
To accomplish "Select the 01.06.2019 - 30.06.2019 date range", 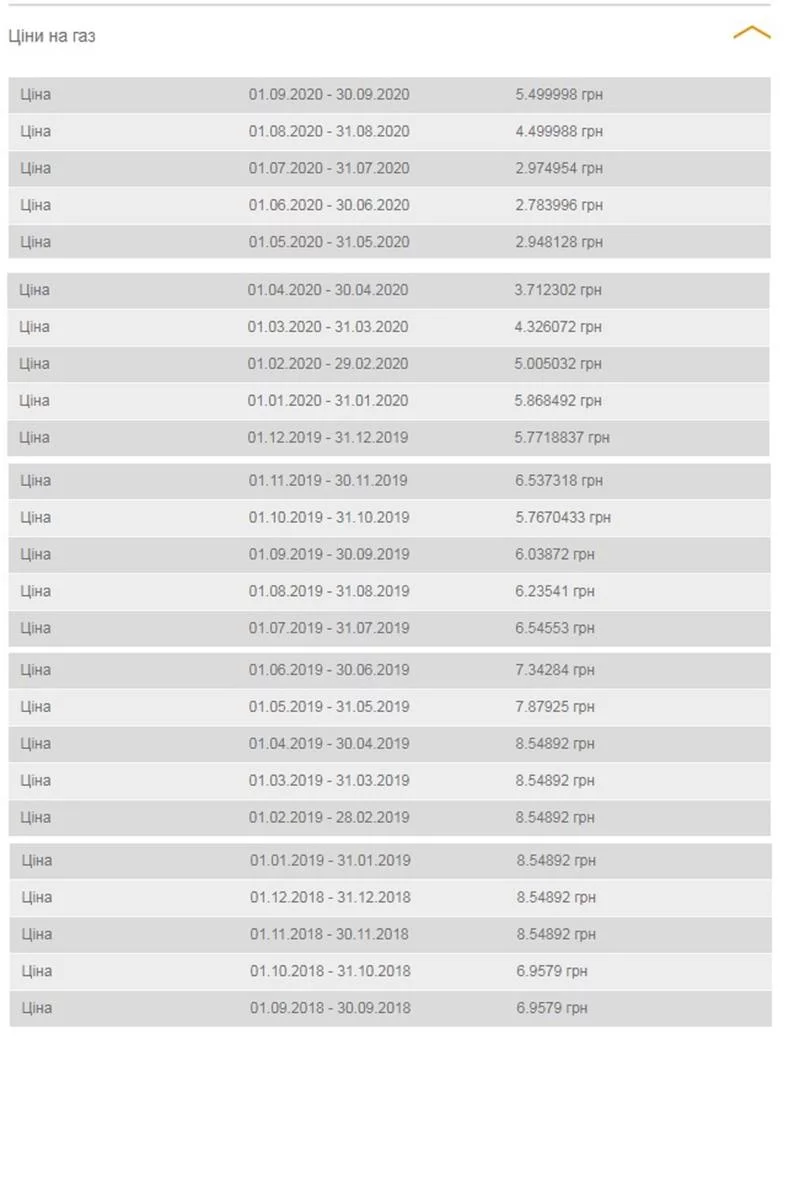I will [329, 670].
